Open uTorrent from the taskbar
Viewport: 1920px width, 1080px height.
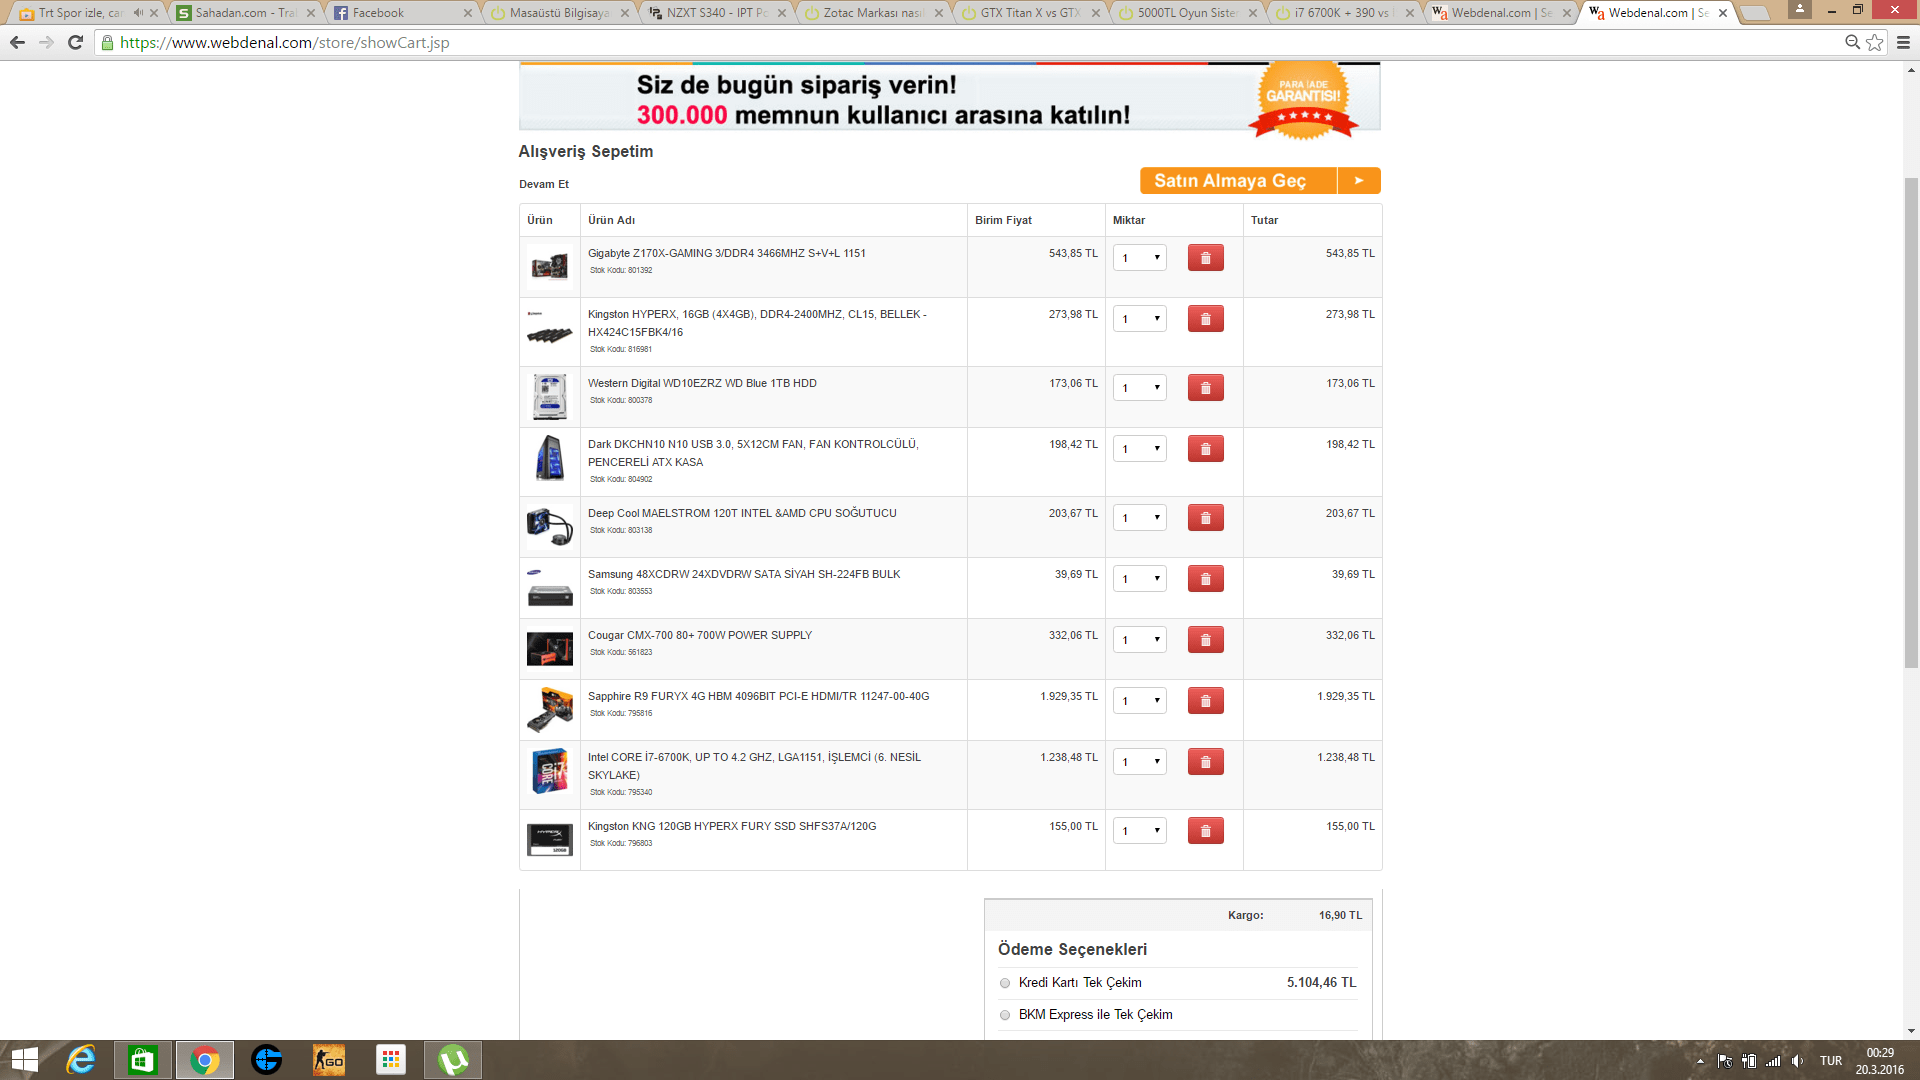tap(453, 1060)
